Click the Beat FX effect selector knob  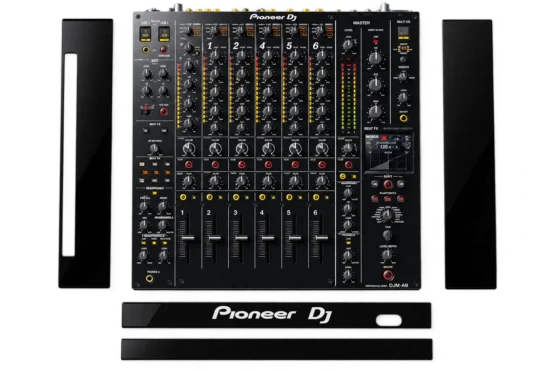pos(387,214)
